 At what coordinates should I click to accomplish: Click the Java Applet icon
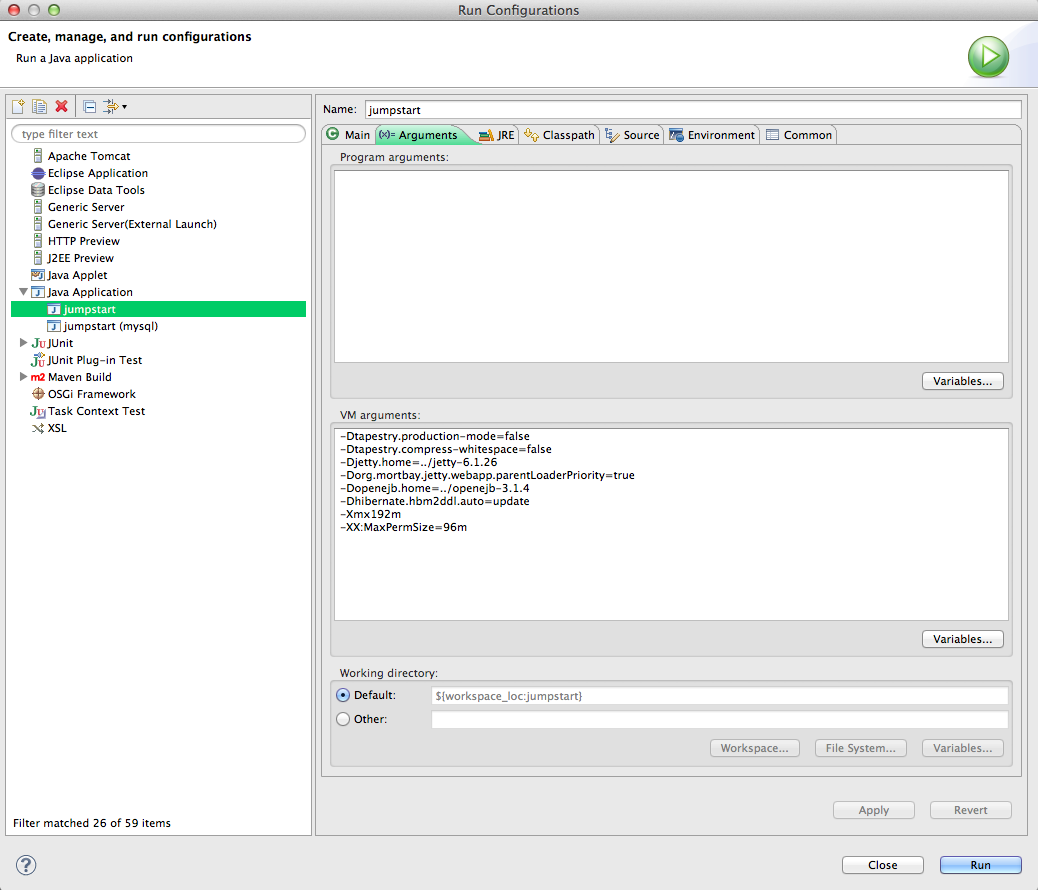pos(38,275)
